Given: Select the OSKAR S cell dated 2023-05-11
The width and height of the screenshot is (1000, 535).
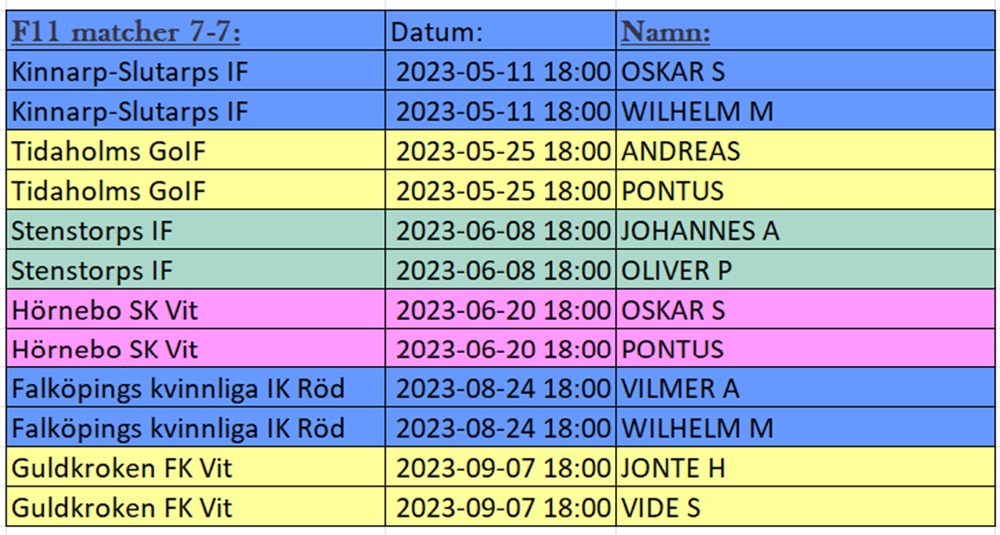Looking at the screenshot, I should point(805,71).
